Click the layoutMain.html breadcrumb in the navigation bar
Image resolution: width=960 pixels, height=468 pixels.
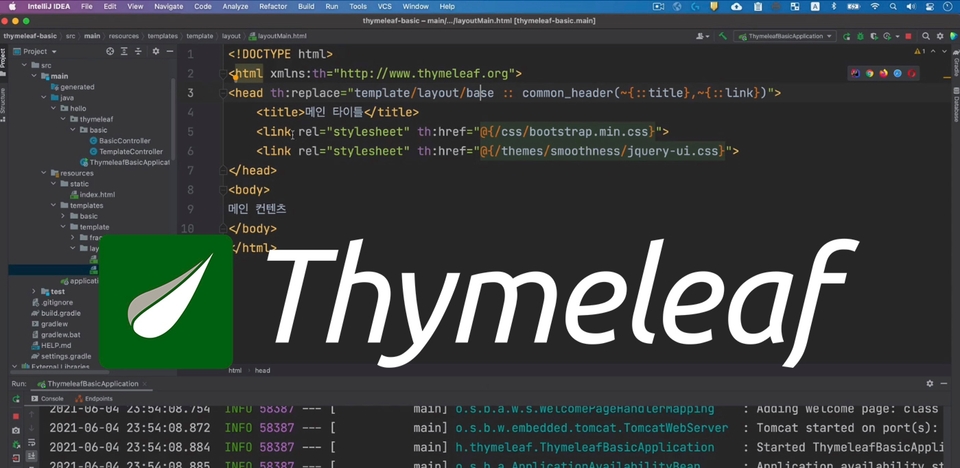click(277, 36)
